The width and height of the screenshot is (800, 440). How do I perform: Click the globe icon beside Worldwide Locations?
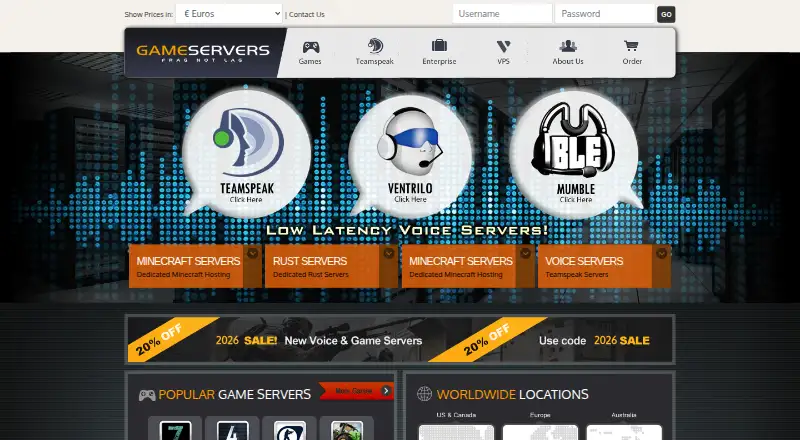pos(424,394)
